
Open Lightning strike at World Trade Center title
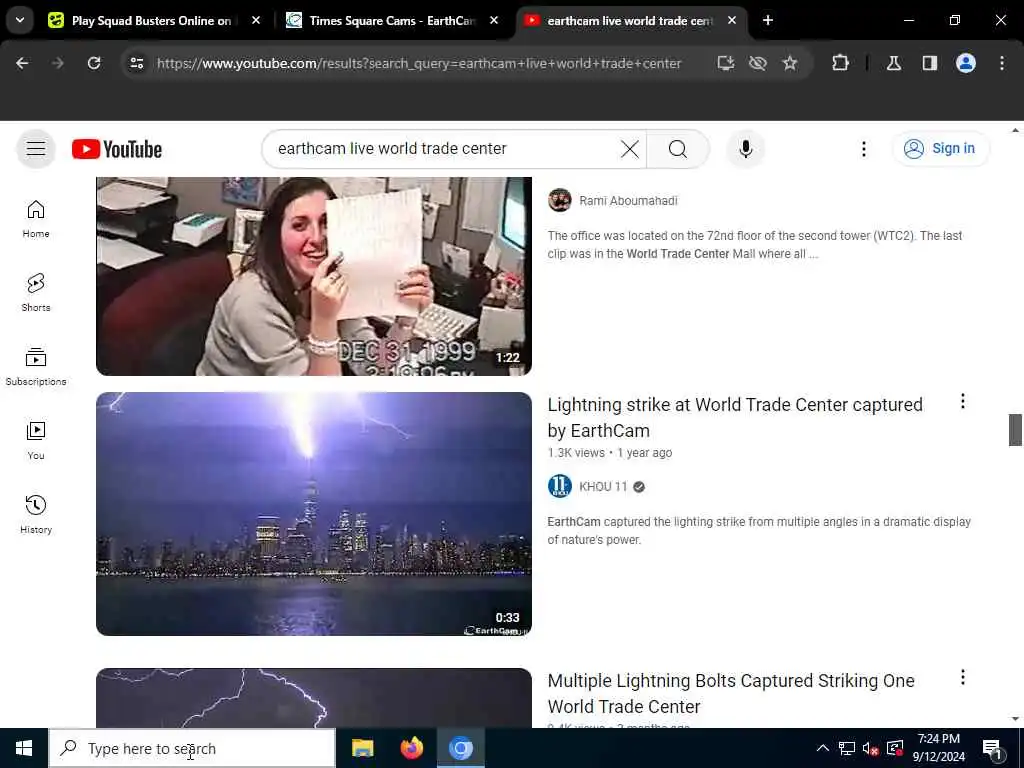click(735, 418)
